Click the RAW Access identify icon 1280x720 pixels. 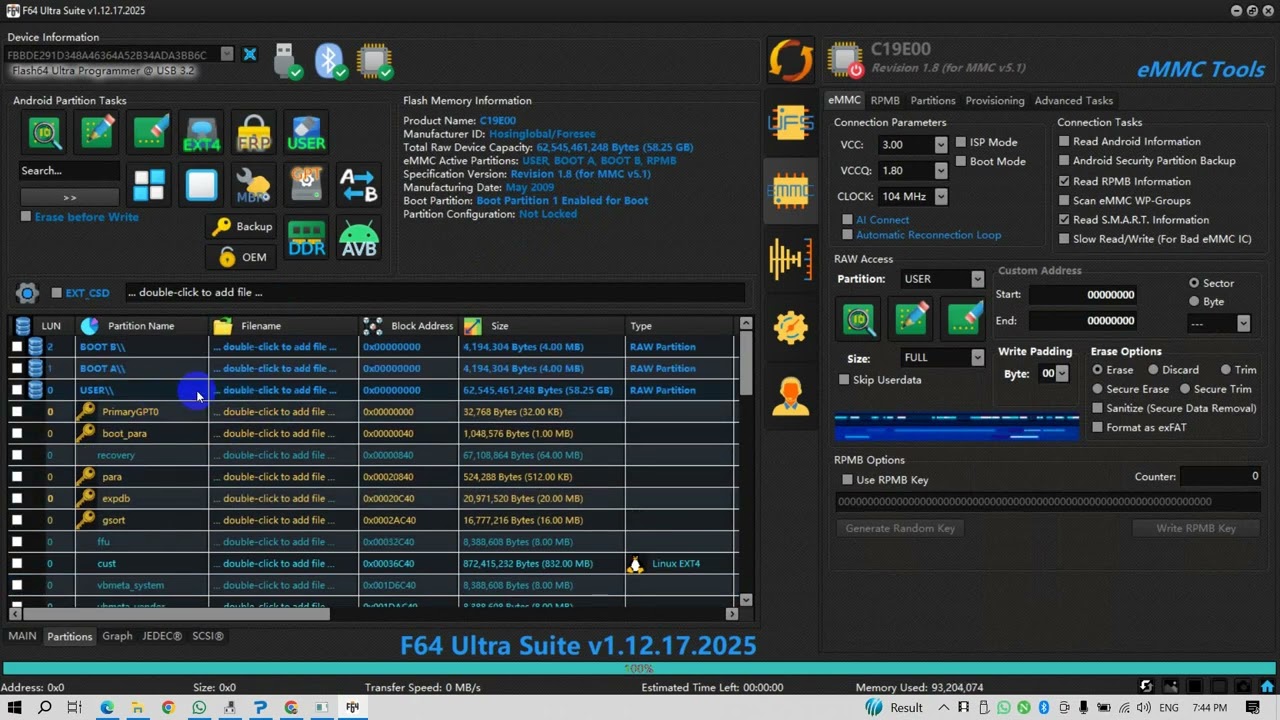click(858, 318)
